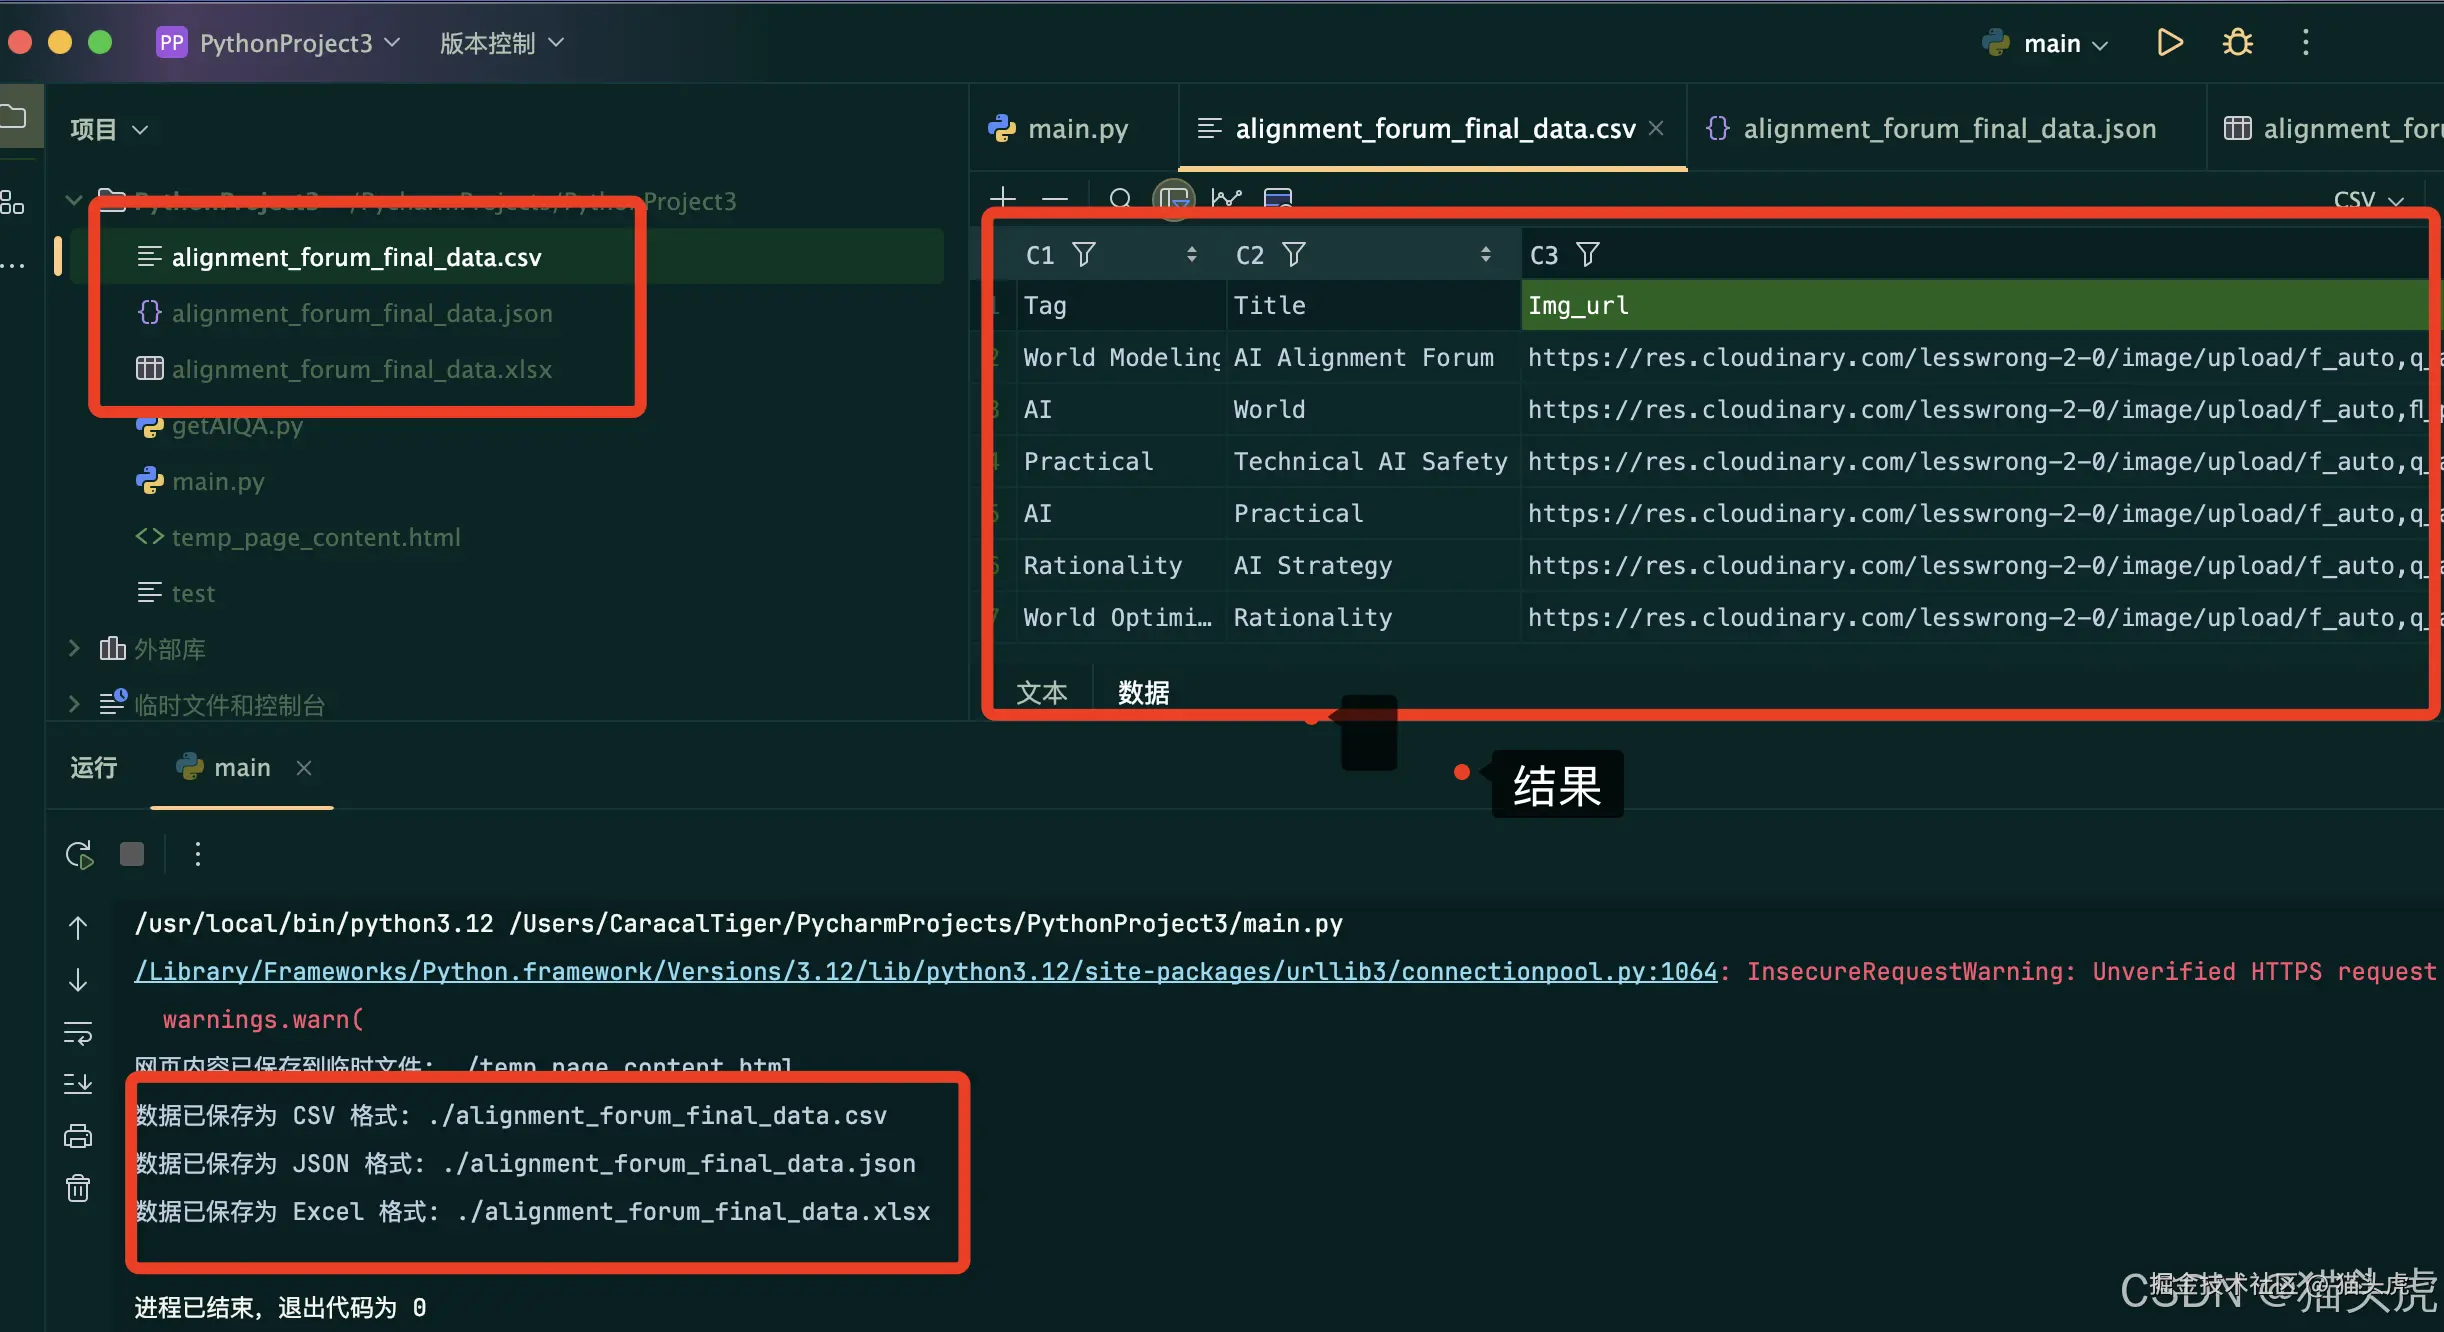2444x1332 pixels.
Task: Clear console with the trash icon
Action: [78, 1188]
